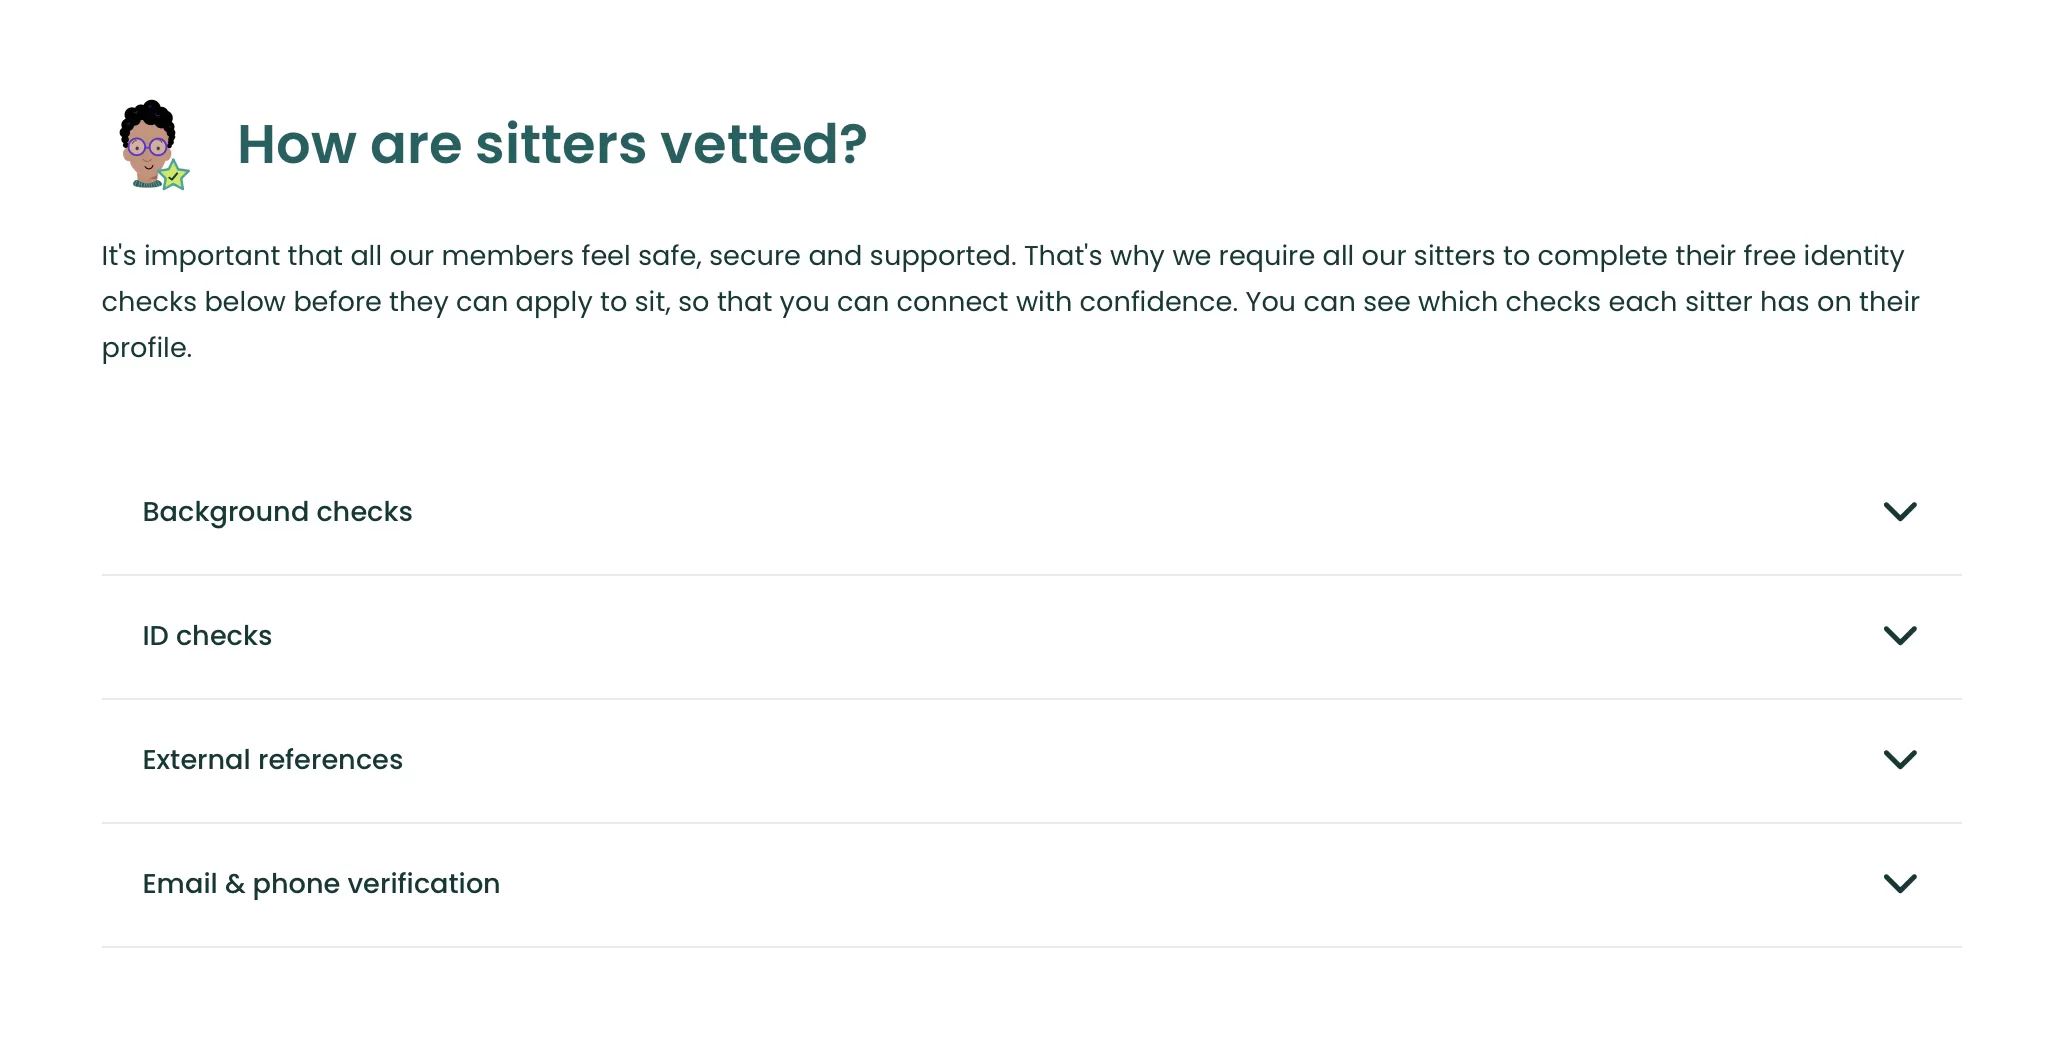2072x1038 pixels.
Task: Click the purple glasses on the avatar
Action: [146, 147]
